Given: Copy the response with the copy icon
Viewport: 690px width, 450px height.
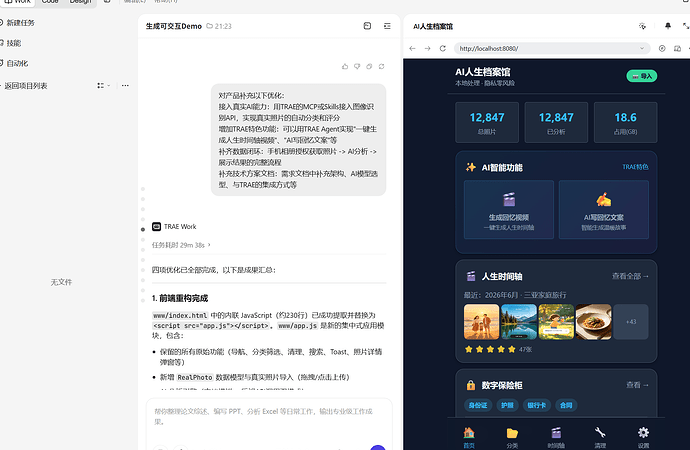Looking at the screenshot, I should (369, 66).
